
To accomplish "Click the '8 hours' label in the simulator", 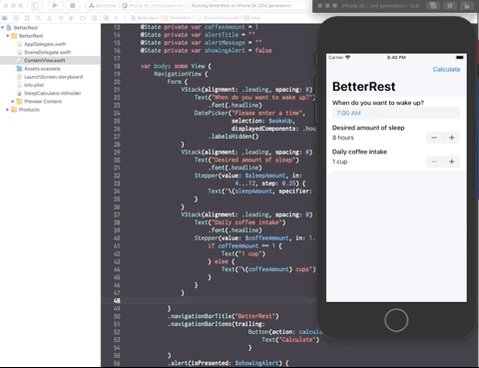I will tap(343, 138).
